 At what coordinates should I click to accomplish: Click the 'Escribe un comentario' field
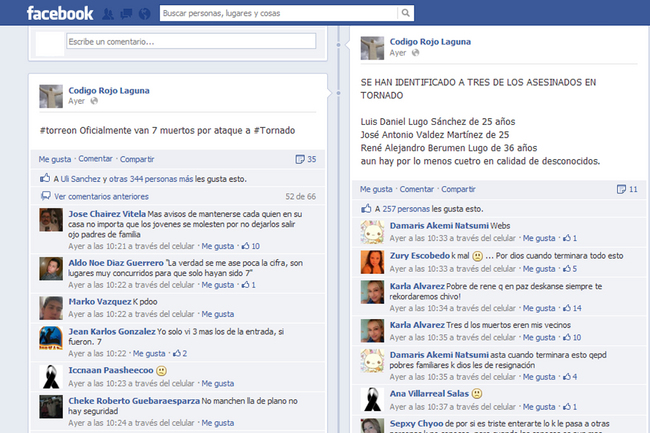(x=190, y=41)
